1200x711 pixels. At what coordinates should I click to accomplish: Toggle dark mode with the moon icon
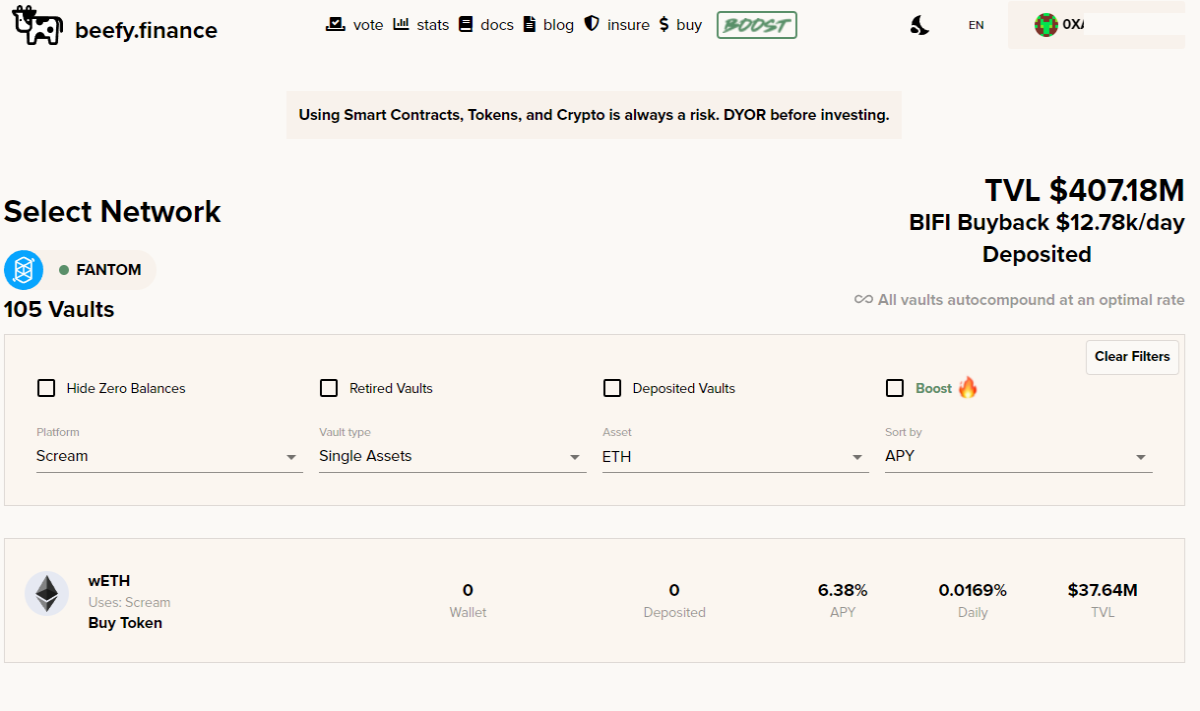tap(919, 26)
